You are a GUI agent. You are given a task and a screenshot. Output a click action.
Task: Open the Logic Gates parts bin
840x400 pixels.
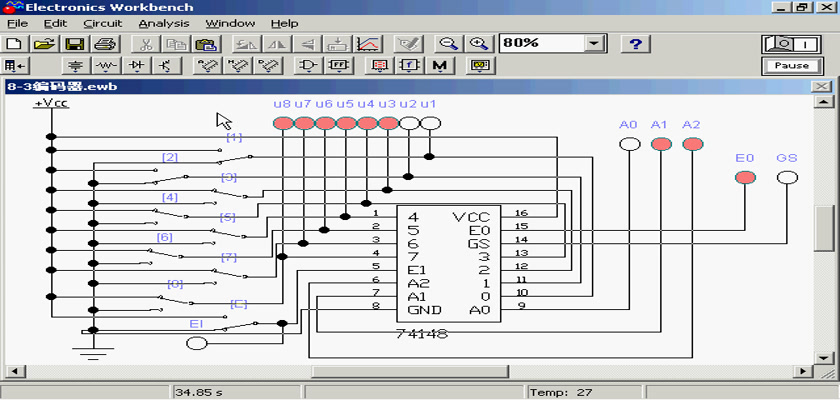(309, 66)
